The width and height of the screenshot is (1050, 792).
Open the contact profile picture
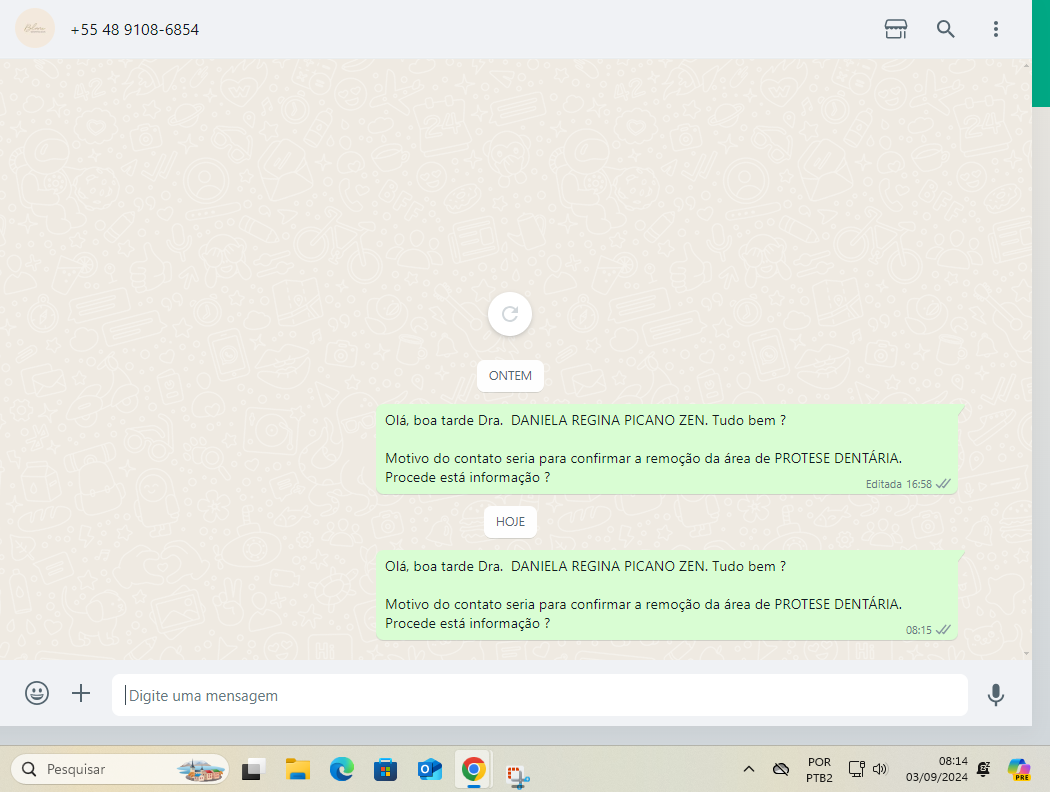pyautogui.click(x=35, y=29)
